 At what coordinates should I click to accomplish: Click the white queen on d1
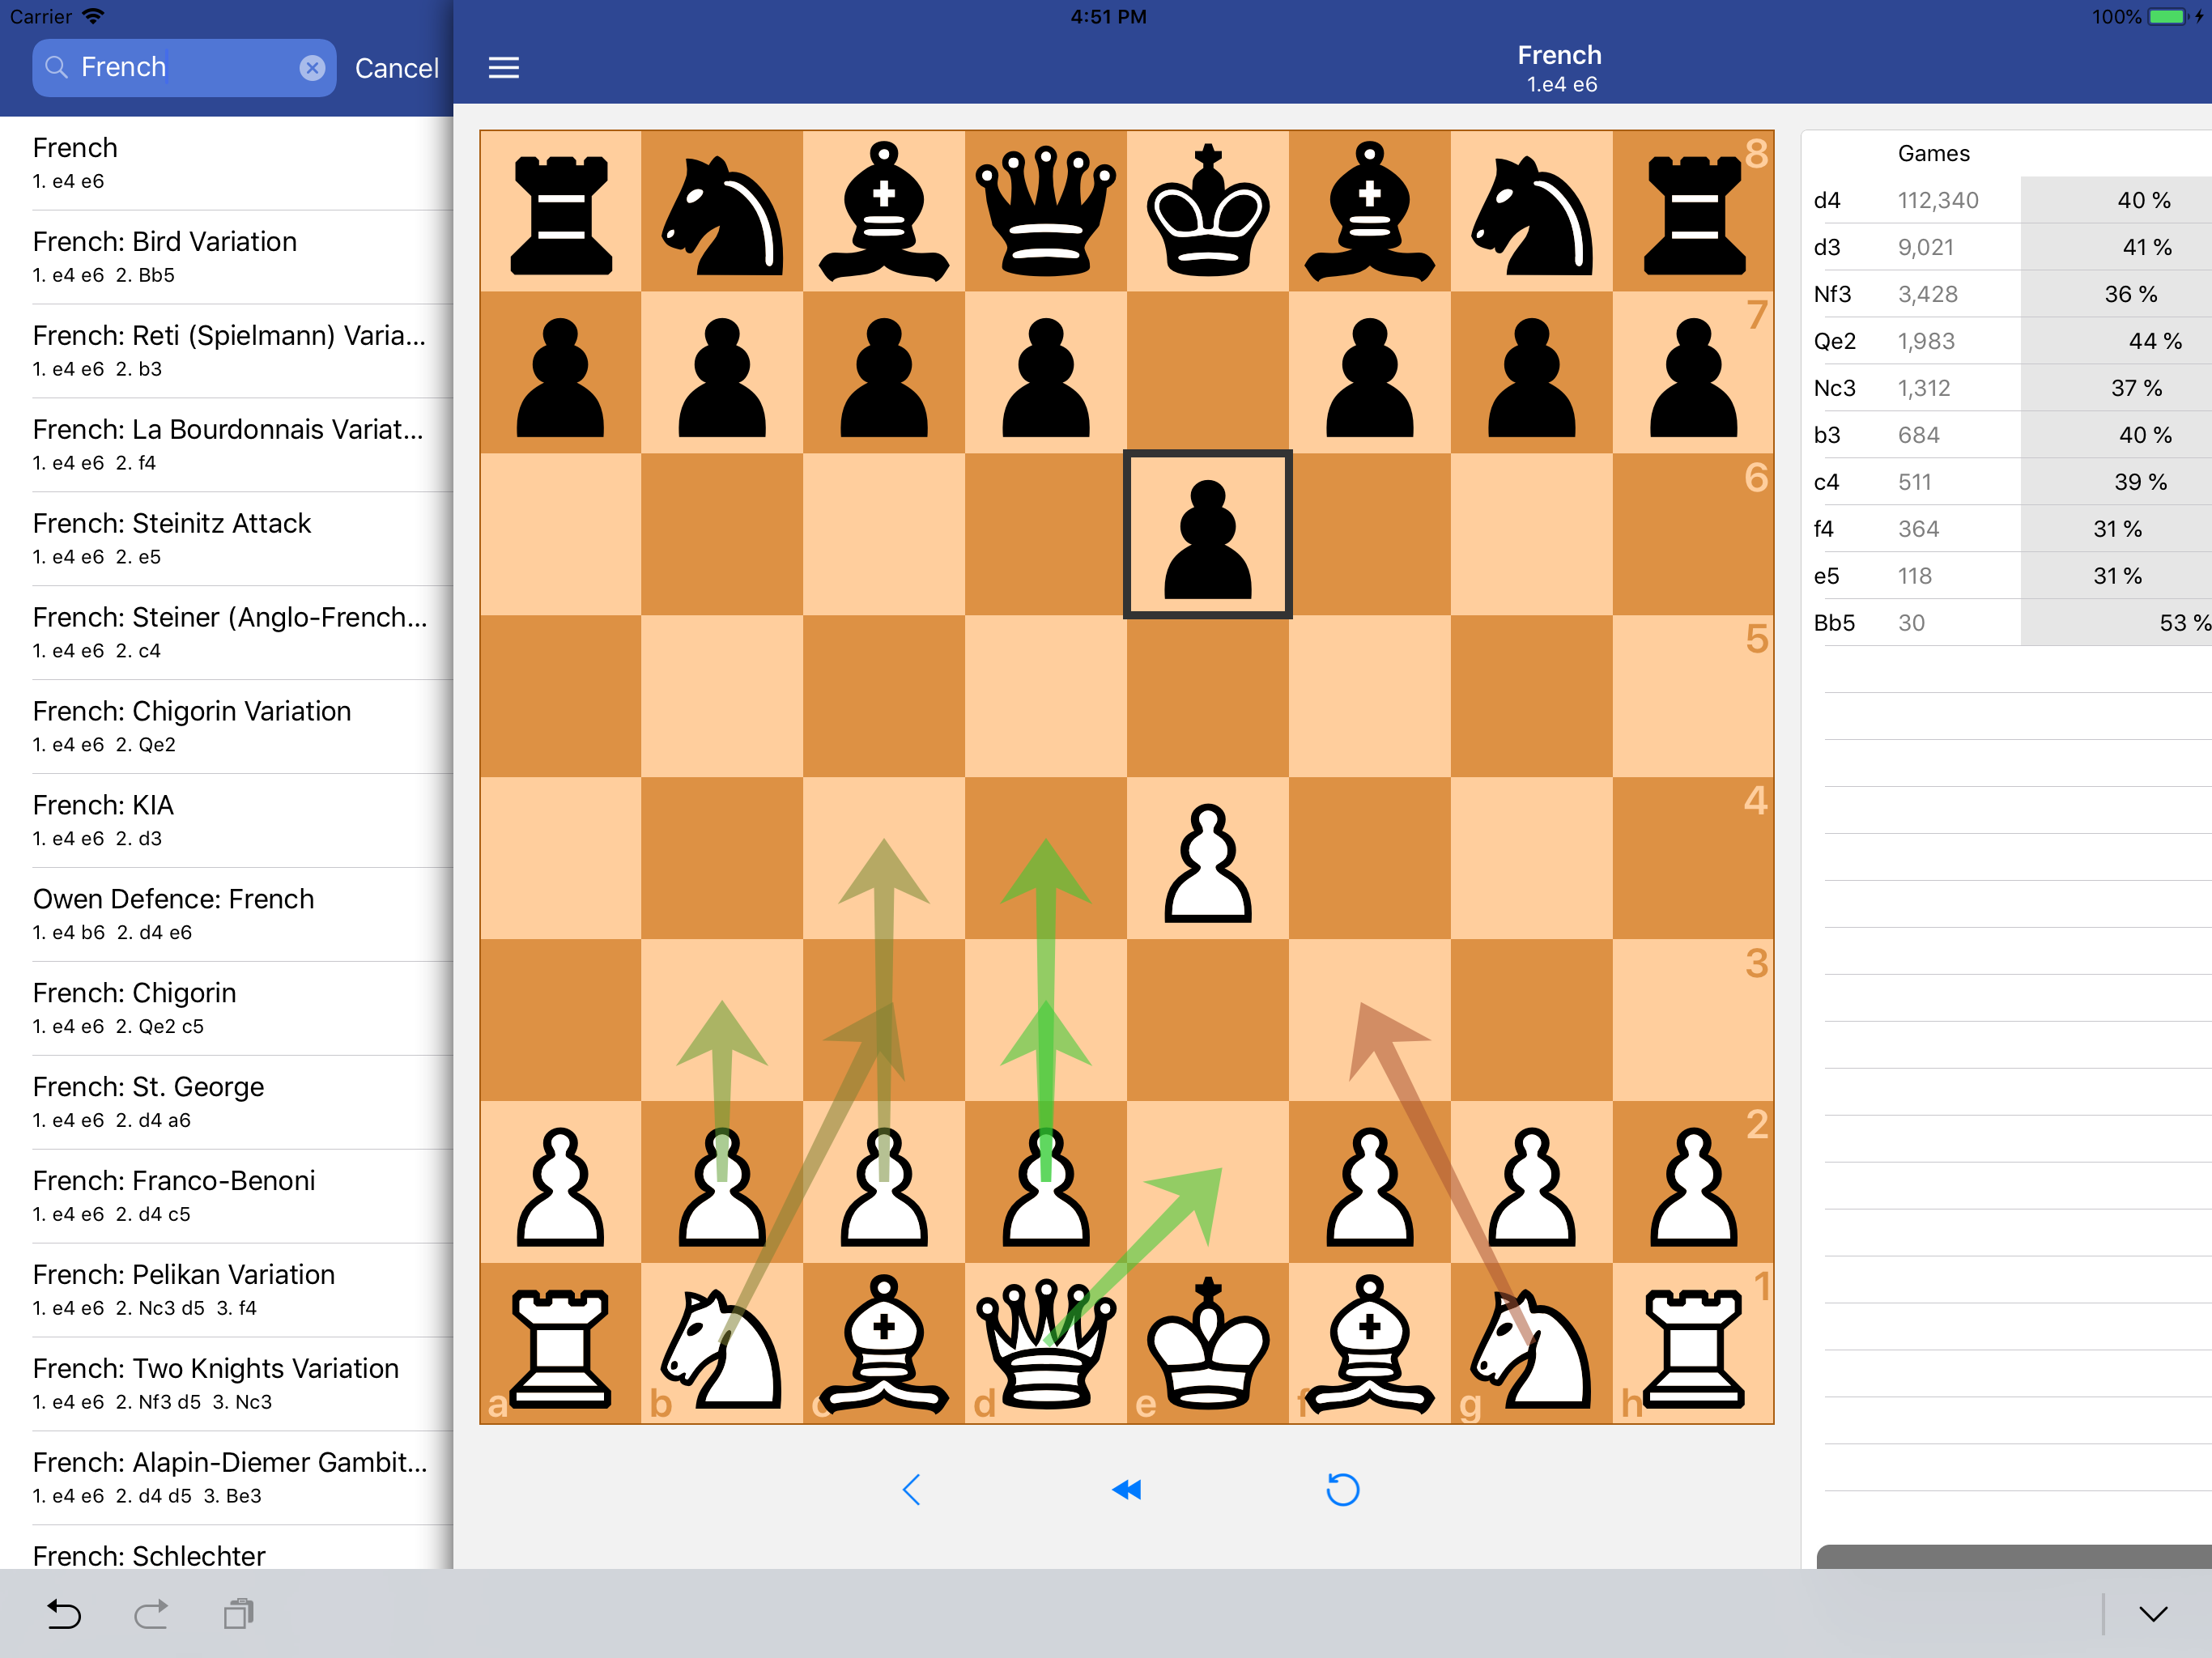1045,1343
